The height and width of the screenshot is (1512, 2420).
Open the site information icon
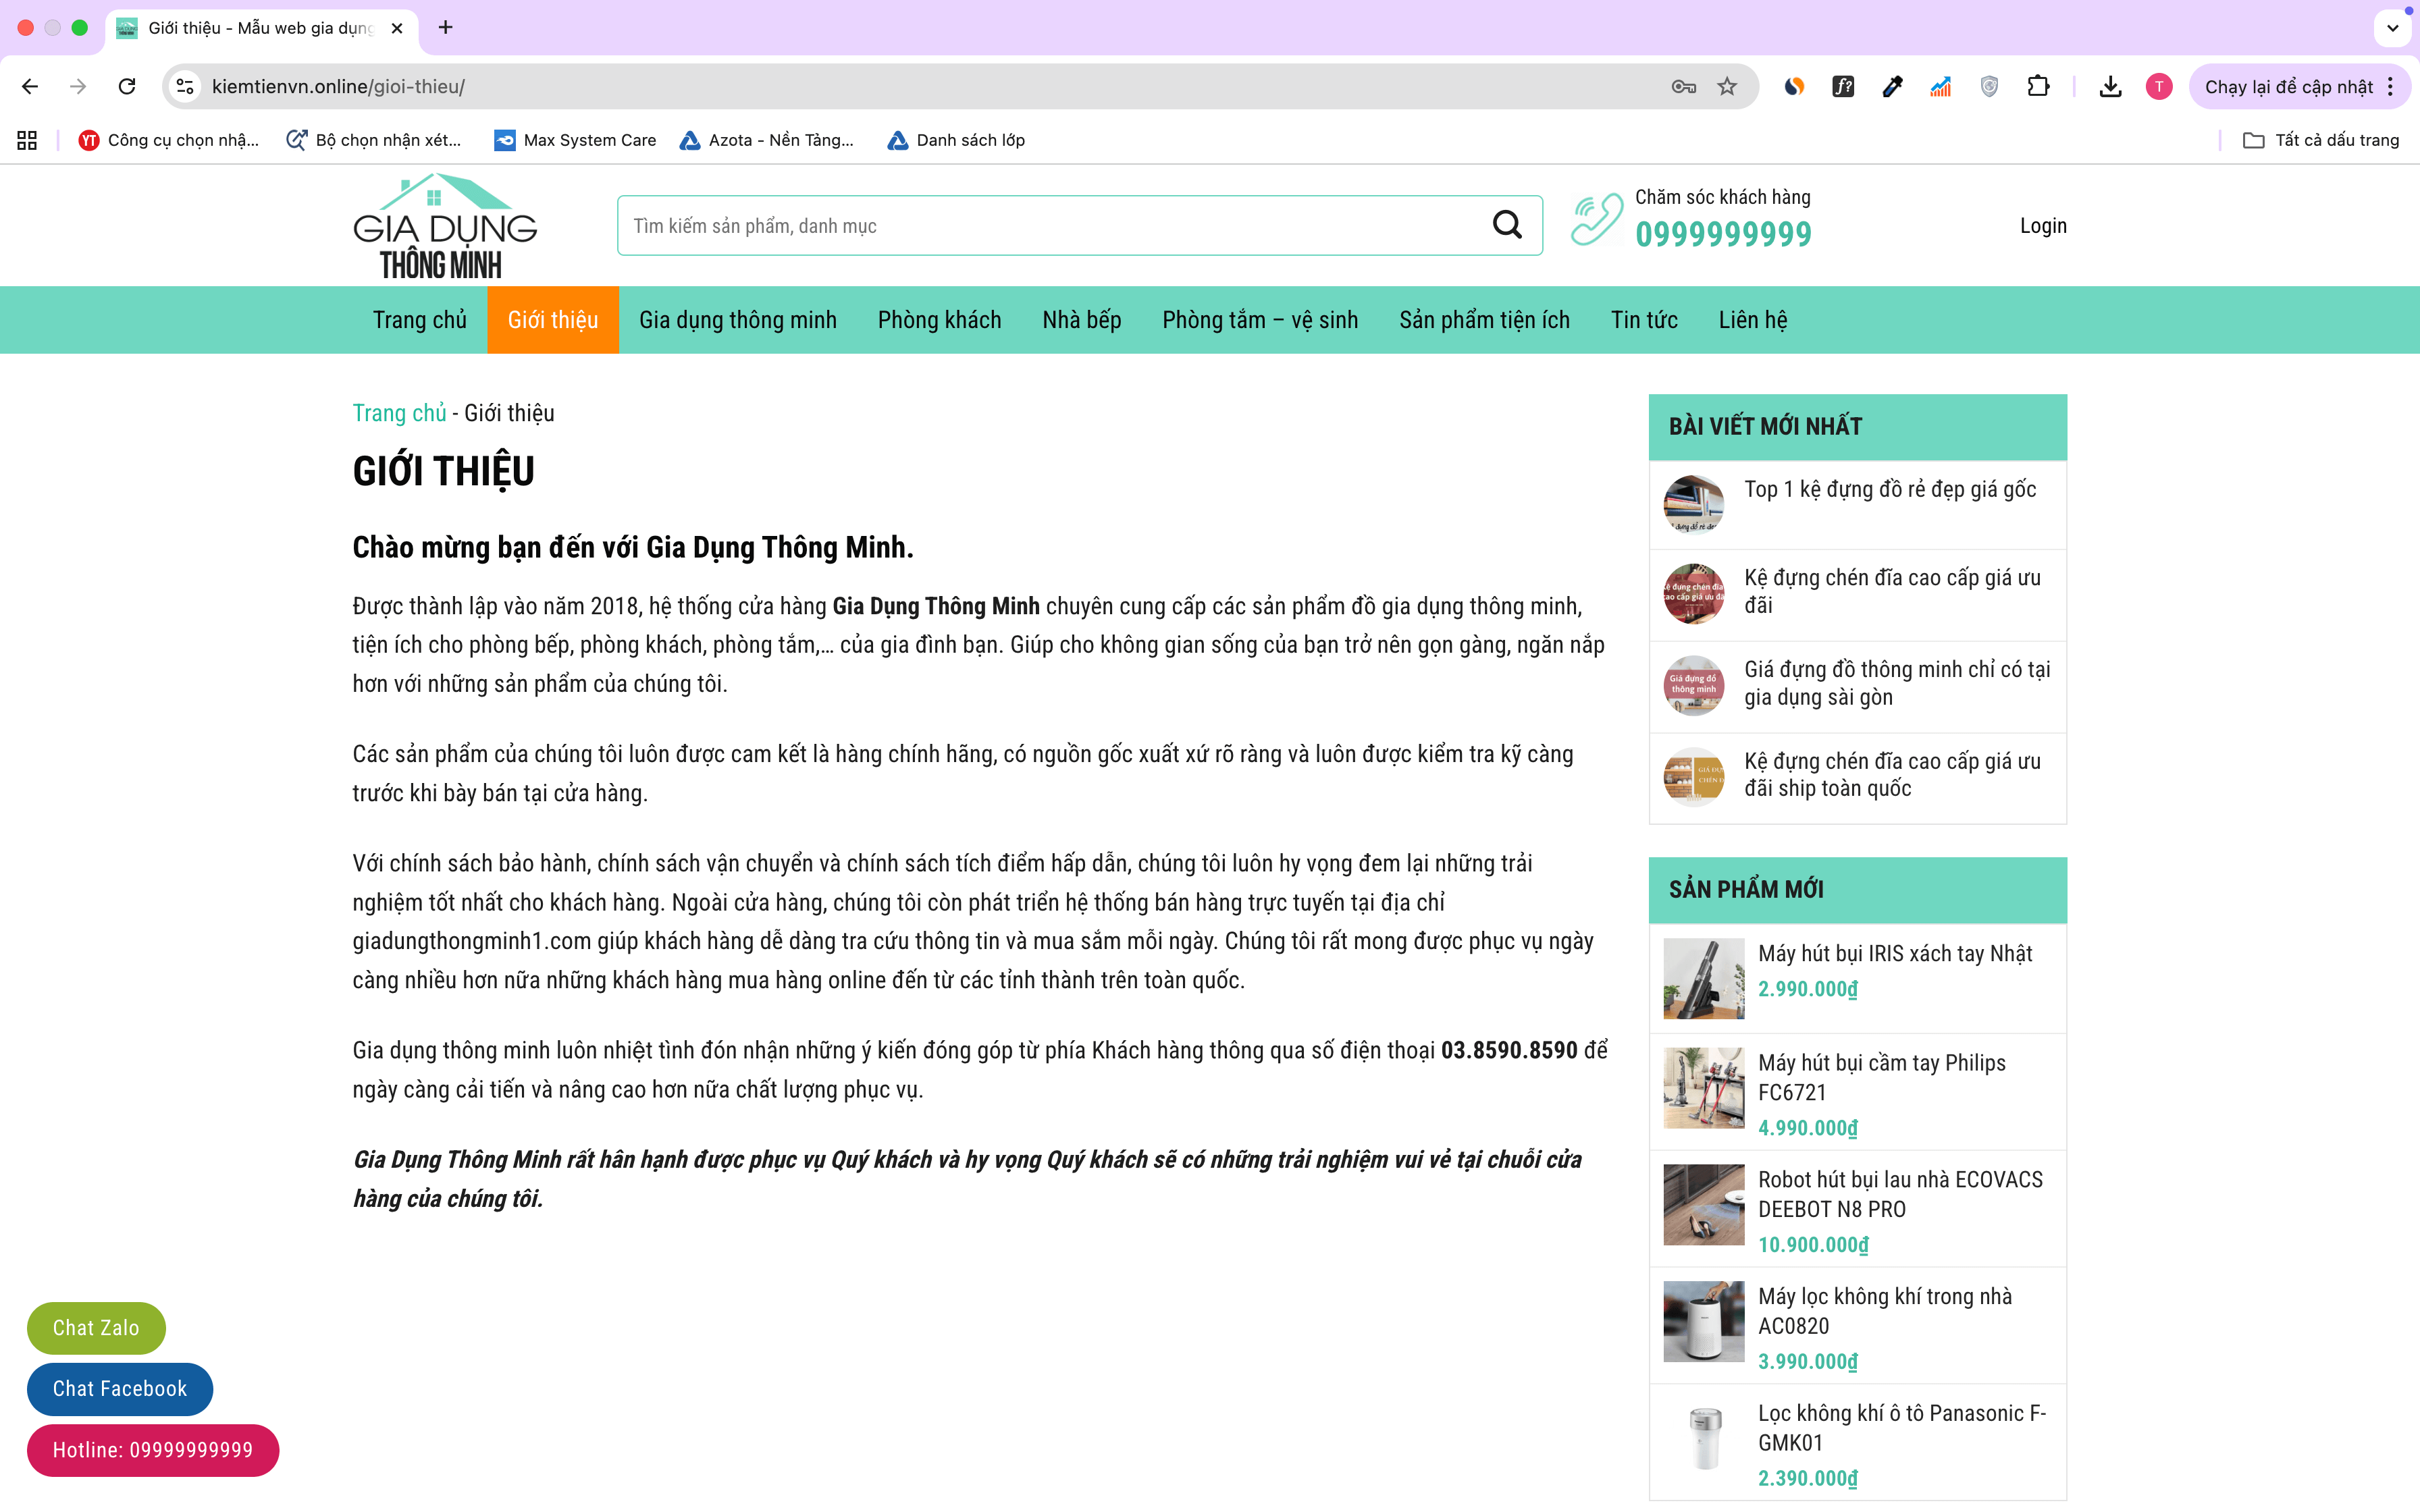tap(185, 87)
